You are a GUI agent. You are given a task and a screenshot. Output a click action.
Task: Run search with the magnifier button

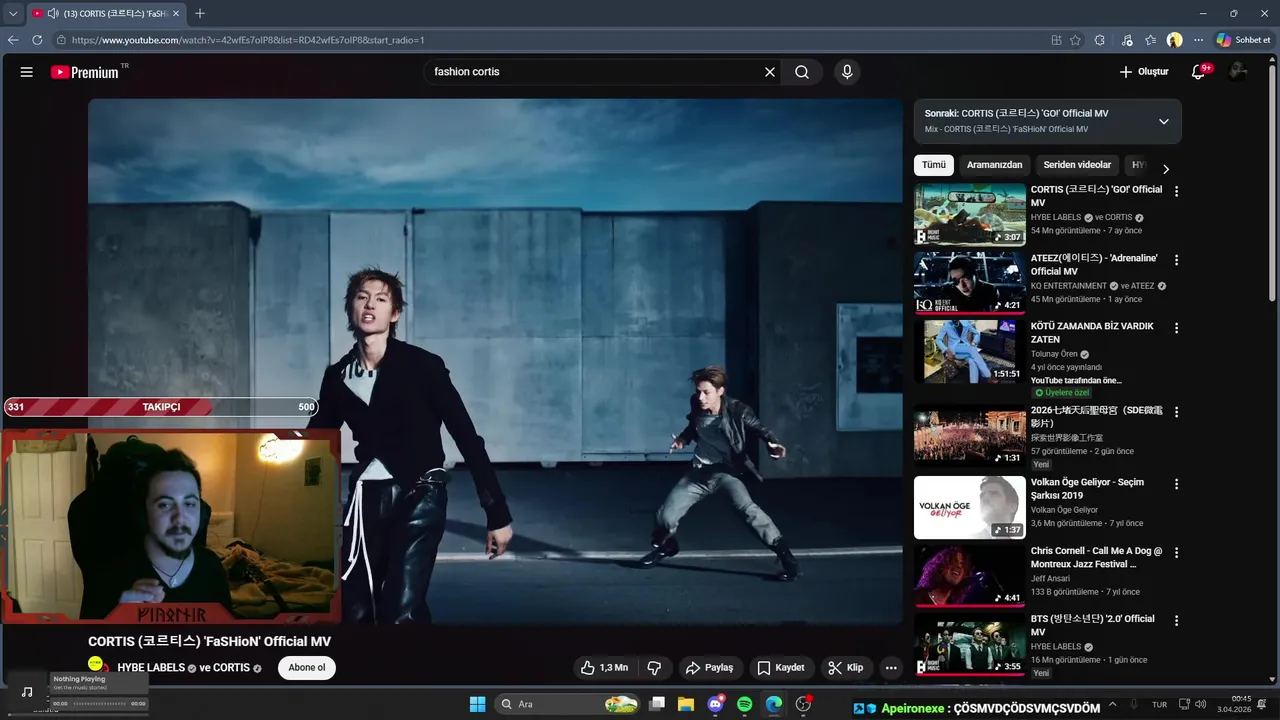pos(802,72)
